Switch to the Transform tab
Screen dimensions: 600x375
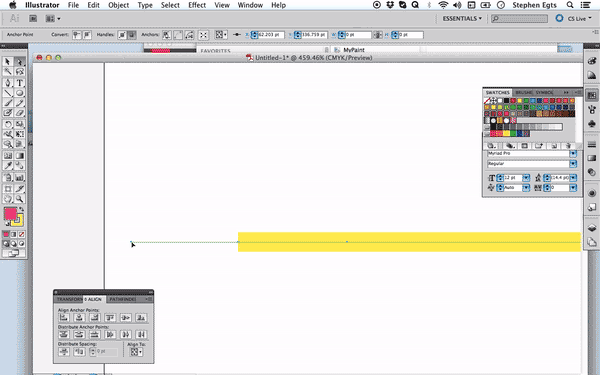(69, 299)
